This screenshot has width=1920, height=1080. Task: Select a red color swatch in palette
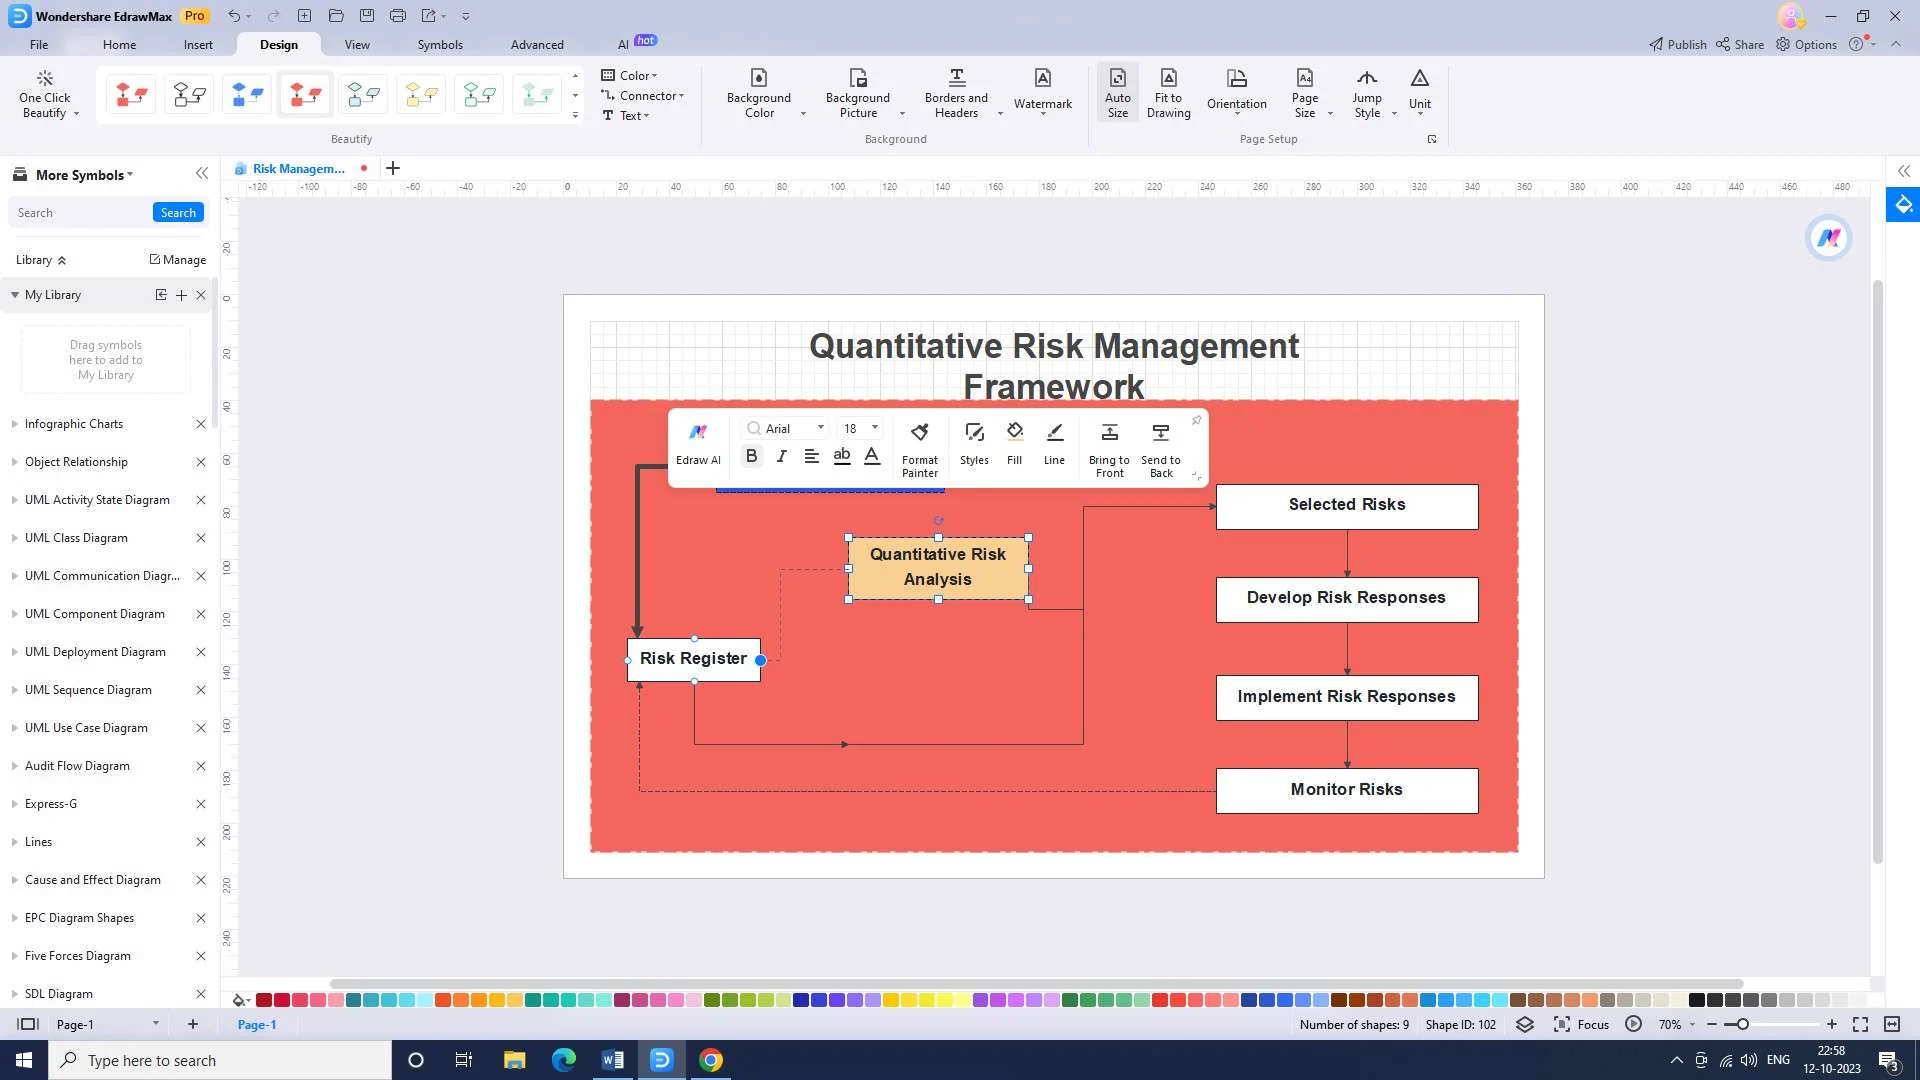coord(262,1000)
